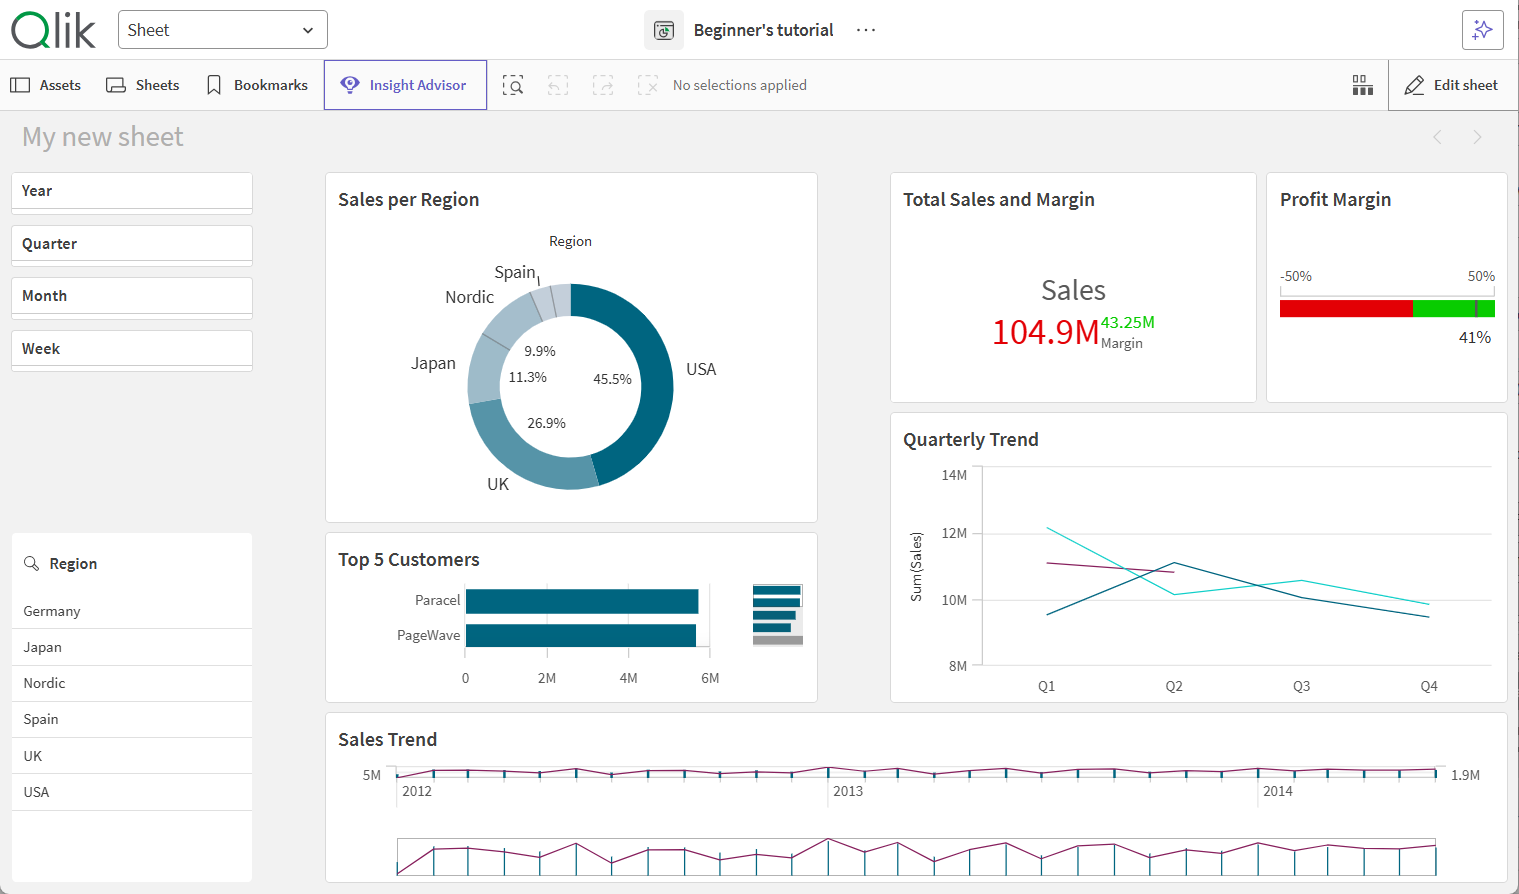
Task: Click the Q4 label in Quarterly Trend
Action: pyautogui.click(x=1429, y=686)
